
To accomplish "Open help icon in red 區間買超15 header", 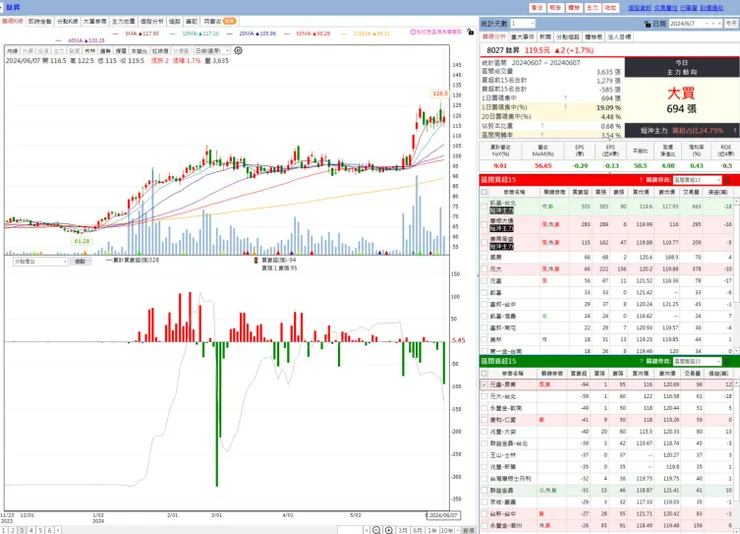I will pos(641,180).
